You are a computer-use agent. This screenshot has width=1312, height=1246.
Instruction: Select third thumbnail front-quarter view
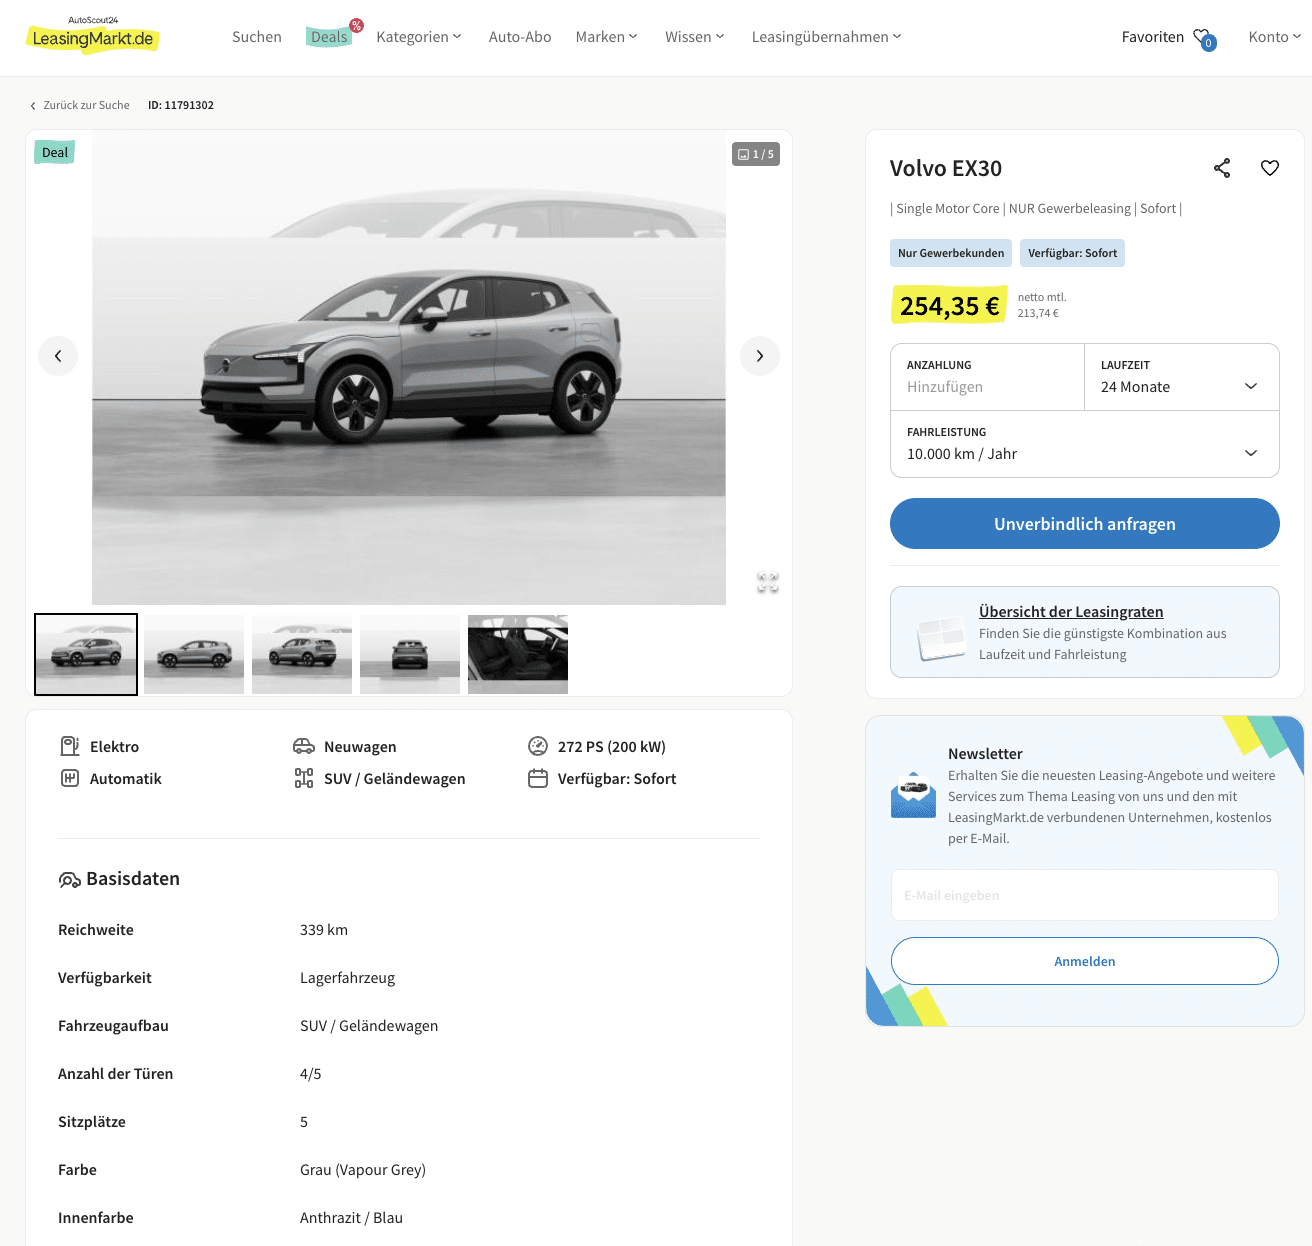(302, 654)
